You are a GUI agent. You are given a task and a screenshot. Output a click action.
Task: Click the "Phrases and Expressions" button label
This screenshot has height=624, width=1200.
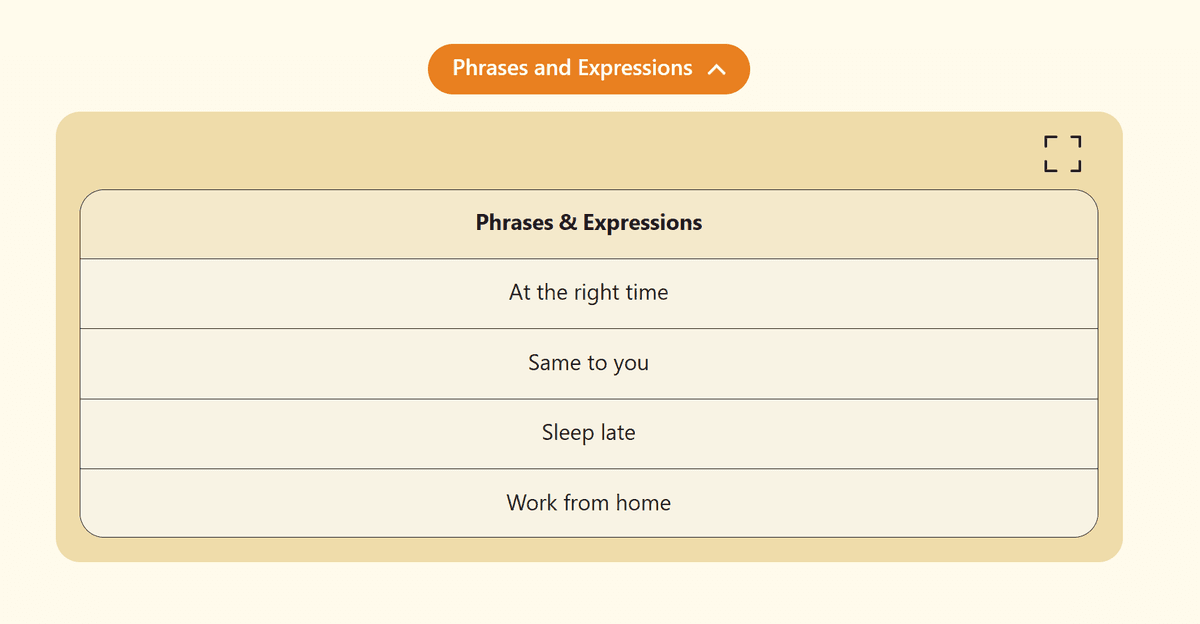[572, 68]
